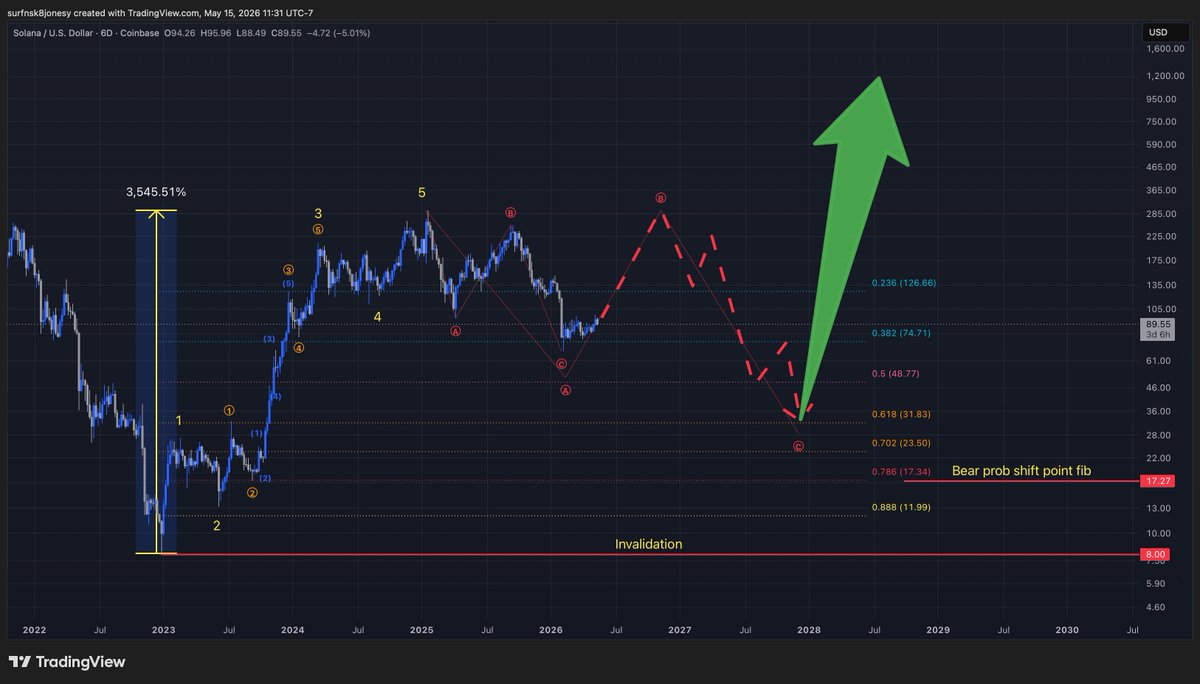The image size is (1200, 684).
Task: Click the 0.618 (31.83) fib label
Action: point(902,413)
